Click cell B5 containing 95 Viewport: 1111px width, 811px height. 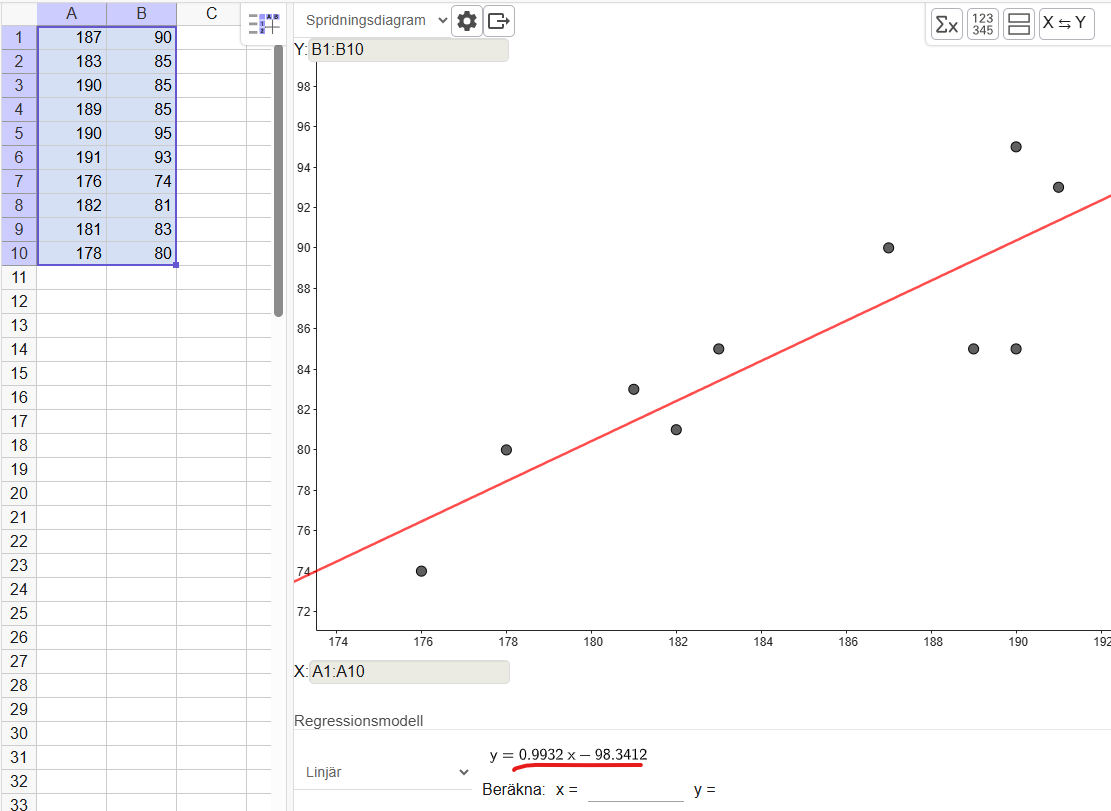141,133
